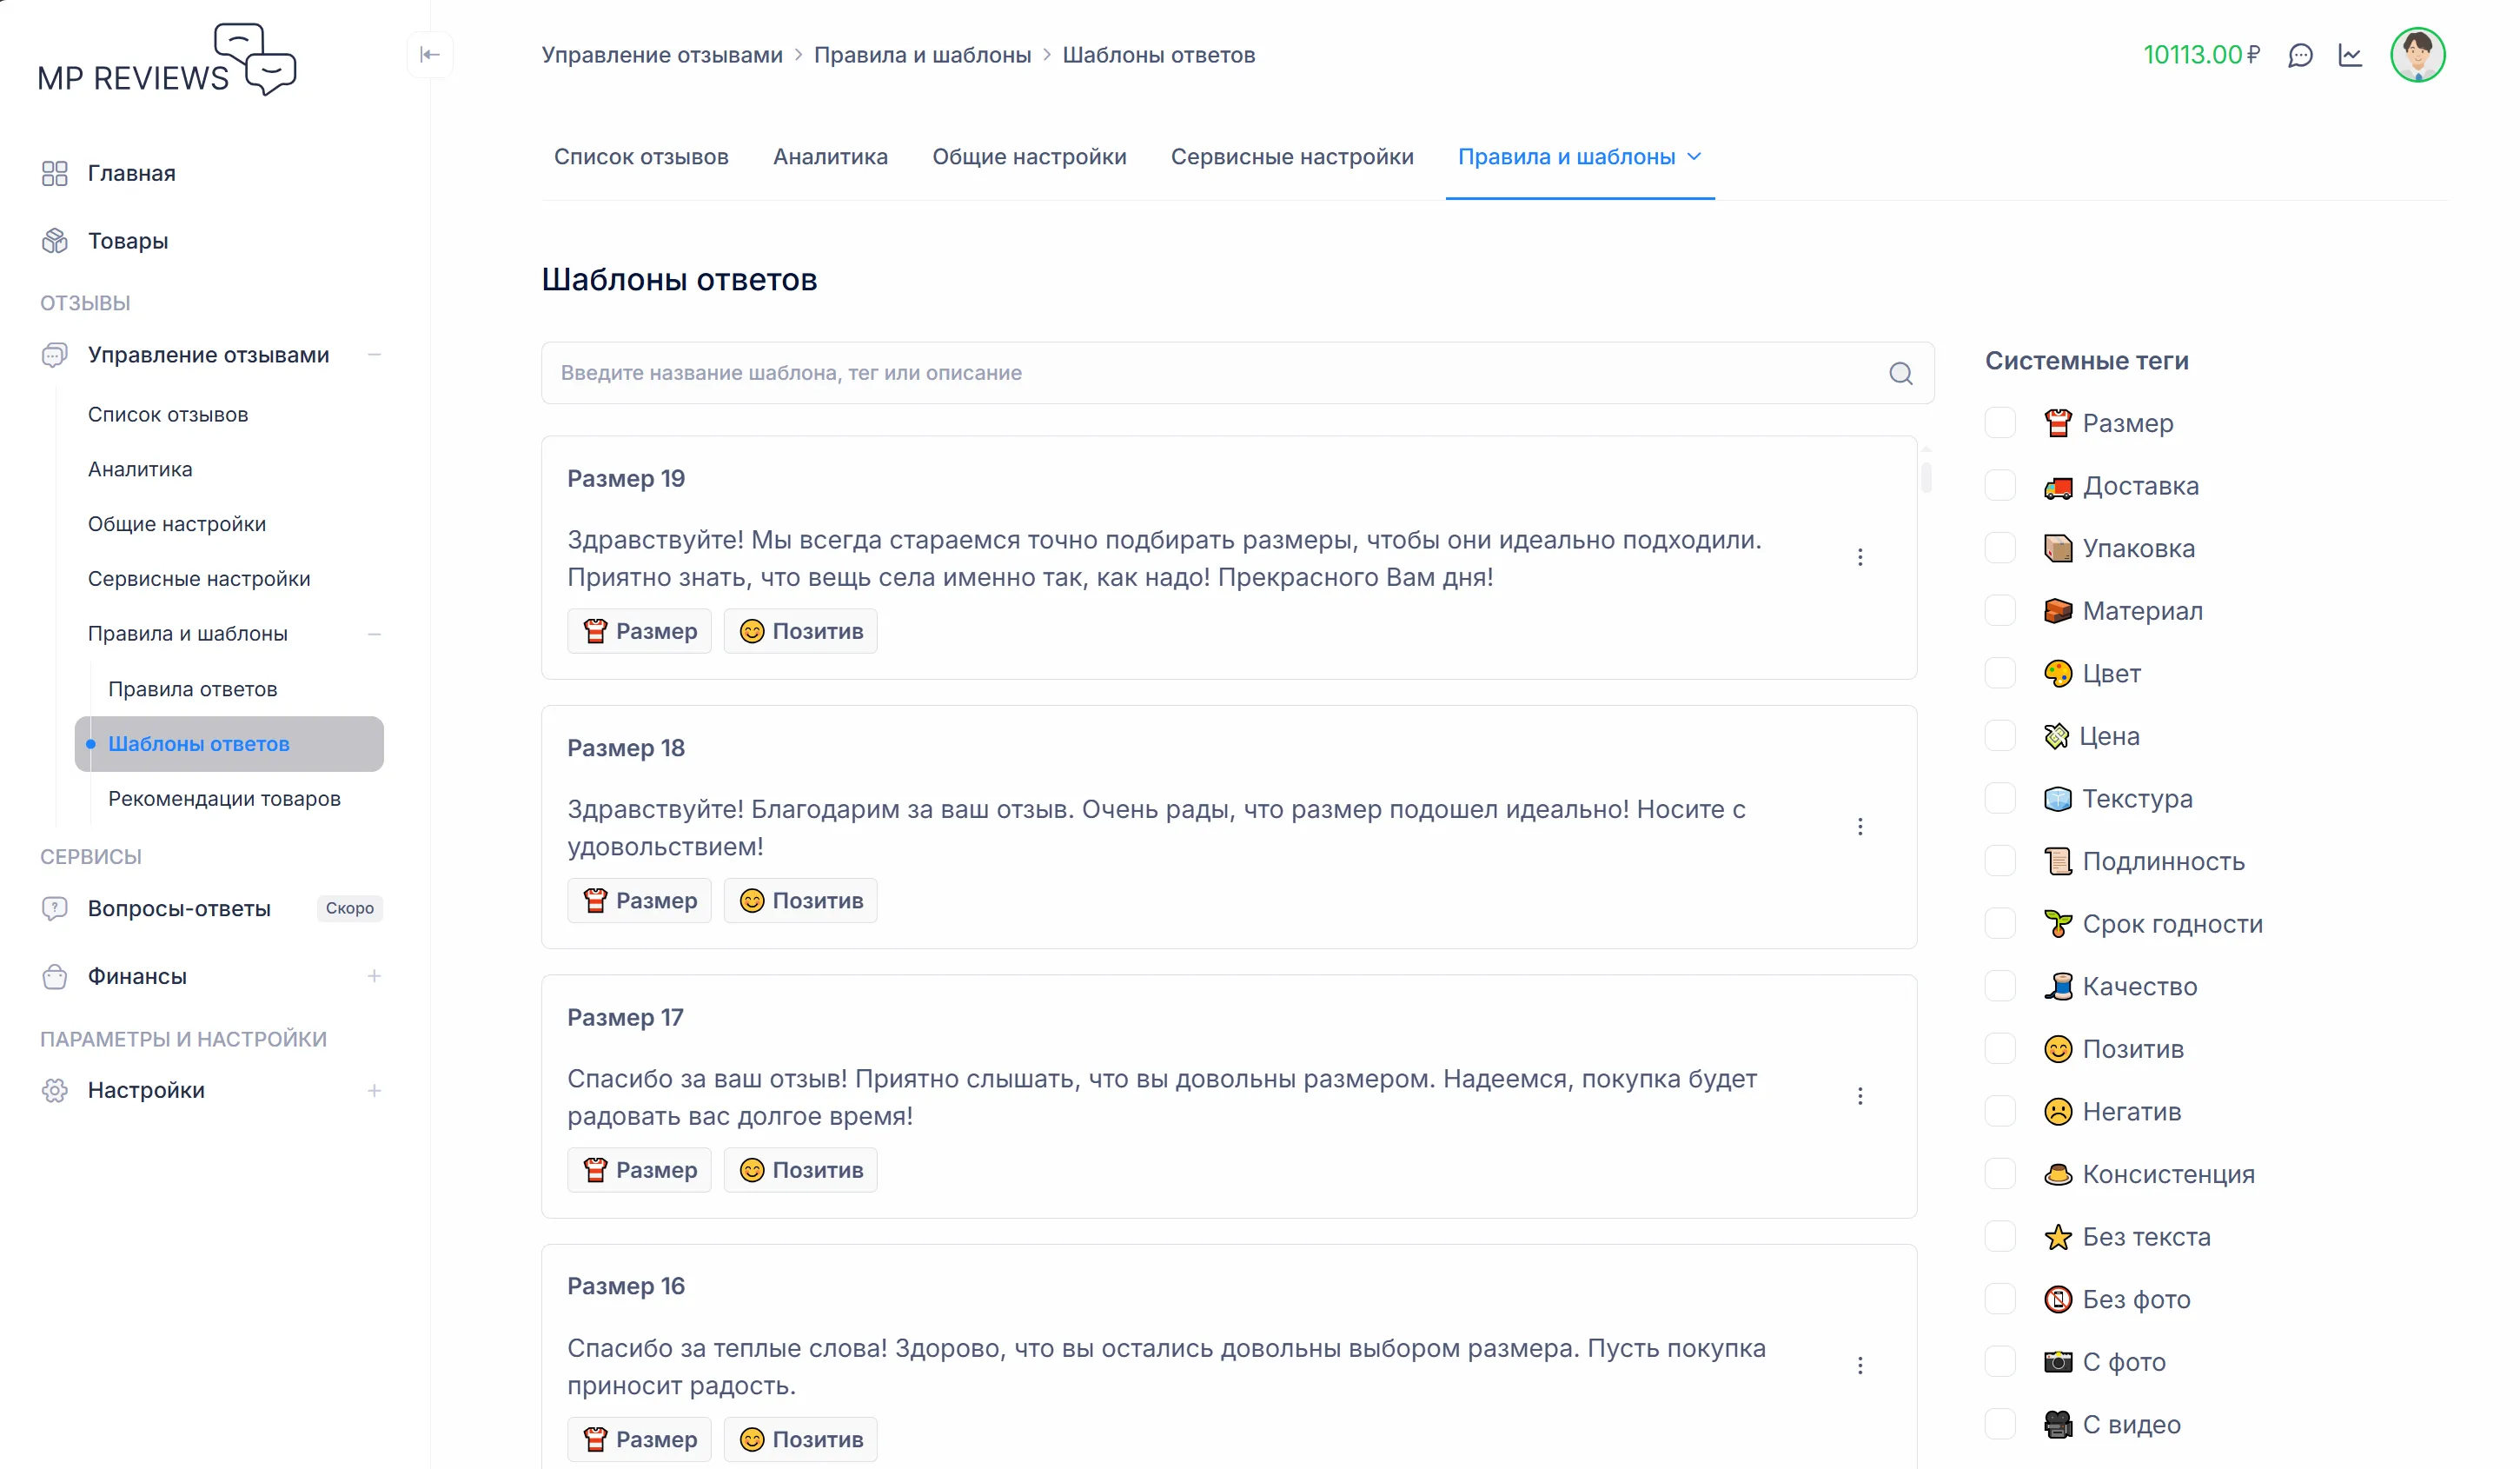Switch to the Аналитика tab

click(830, 156)
